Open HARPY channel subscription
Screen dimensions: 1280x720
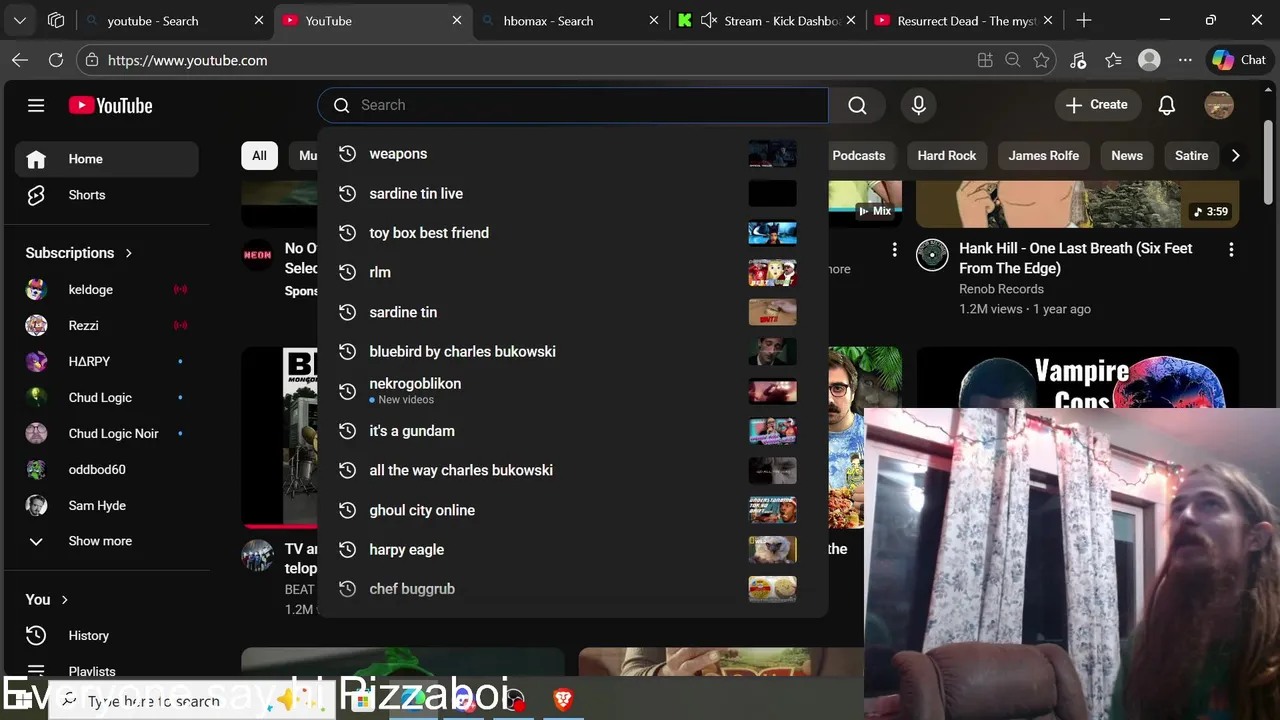106,362
